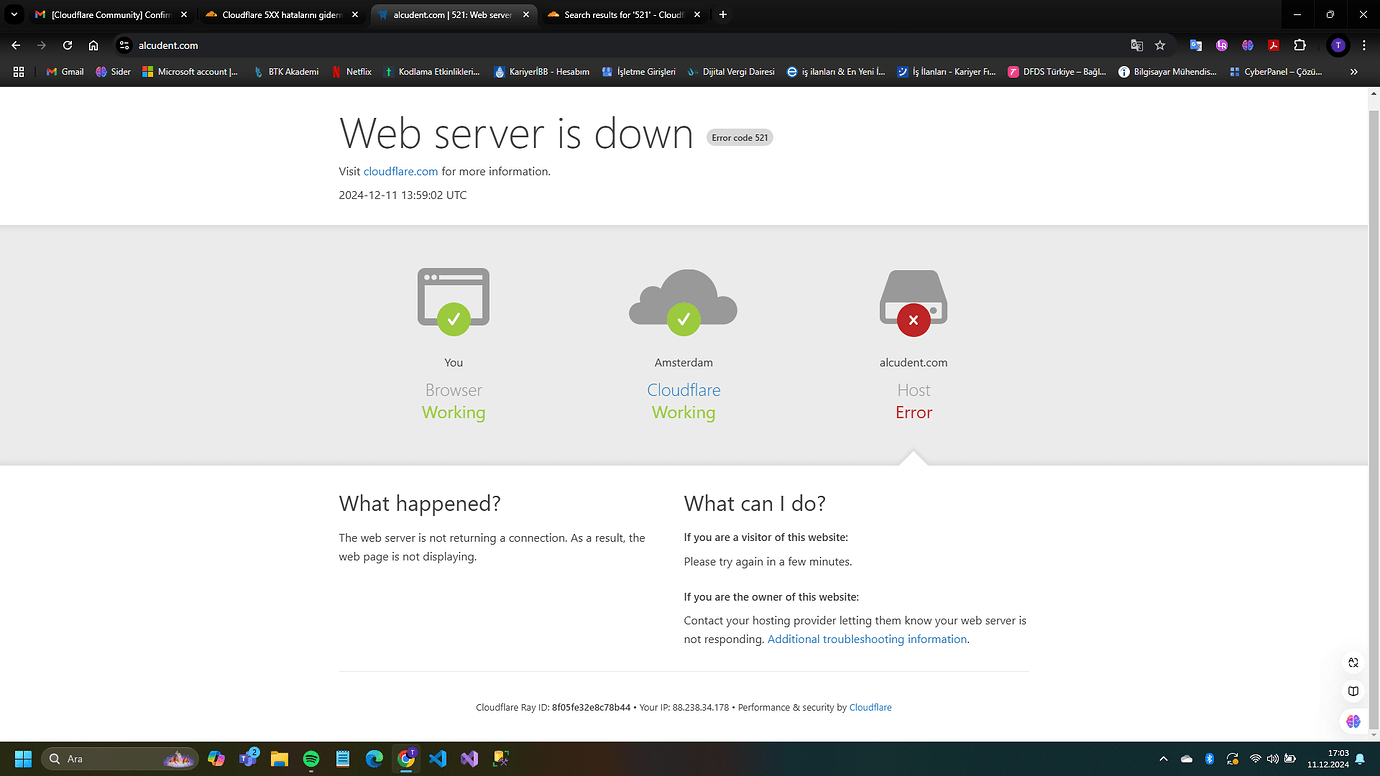Open the OneDrive cloud tray icon
Viewport: 1380px width, 776px height.
[1187, 759]
